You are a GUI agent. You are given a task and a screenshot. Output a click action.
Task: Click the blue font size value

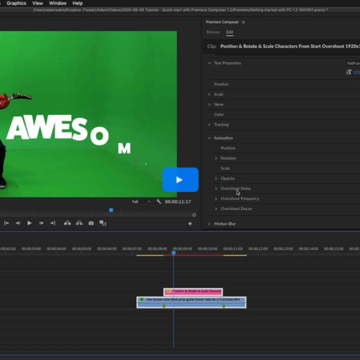[x=357, y=72]
